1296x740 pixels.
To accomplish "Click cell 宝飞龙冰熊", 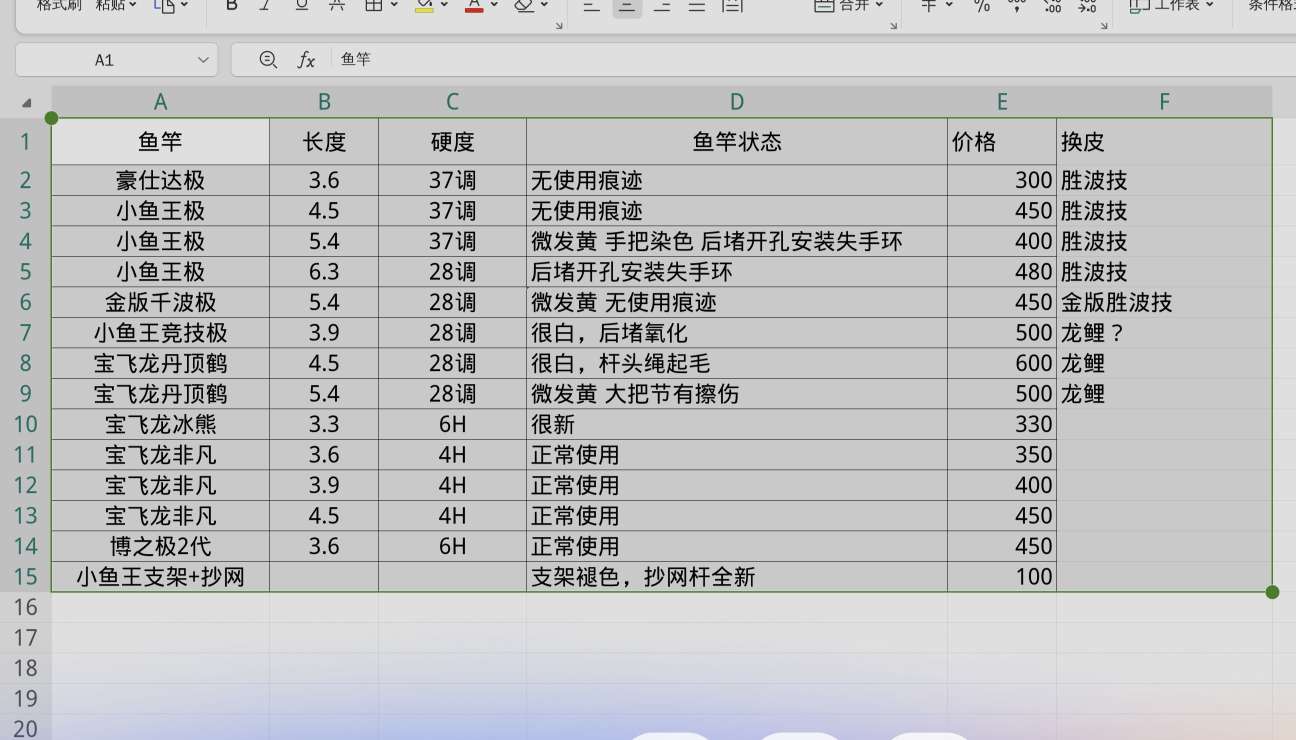I will click(x=160, y=424).
